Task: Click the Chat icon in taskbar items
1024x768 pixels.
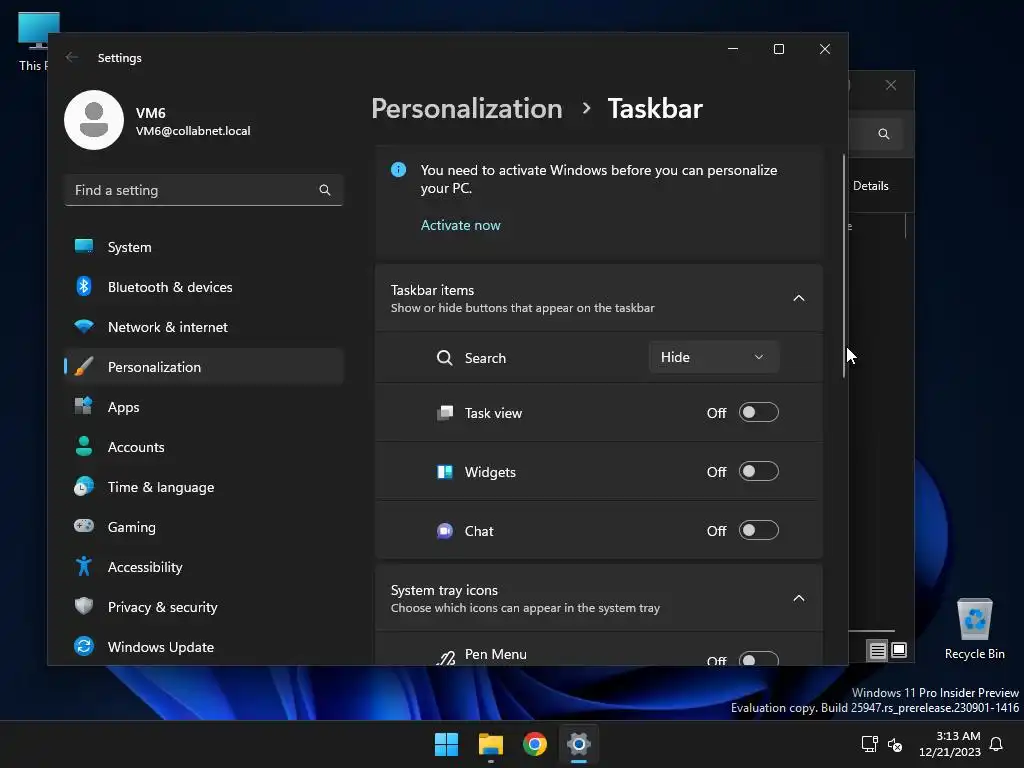Action: (x=445, y=531)
